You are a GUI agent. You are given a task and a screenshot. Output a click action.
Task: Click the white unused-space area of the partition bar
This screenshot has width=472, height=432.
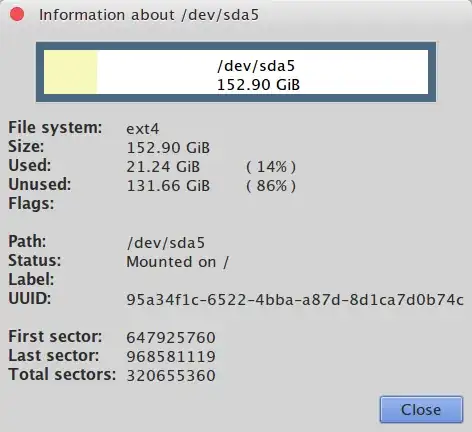pos(262,72)
